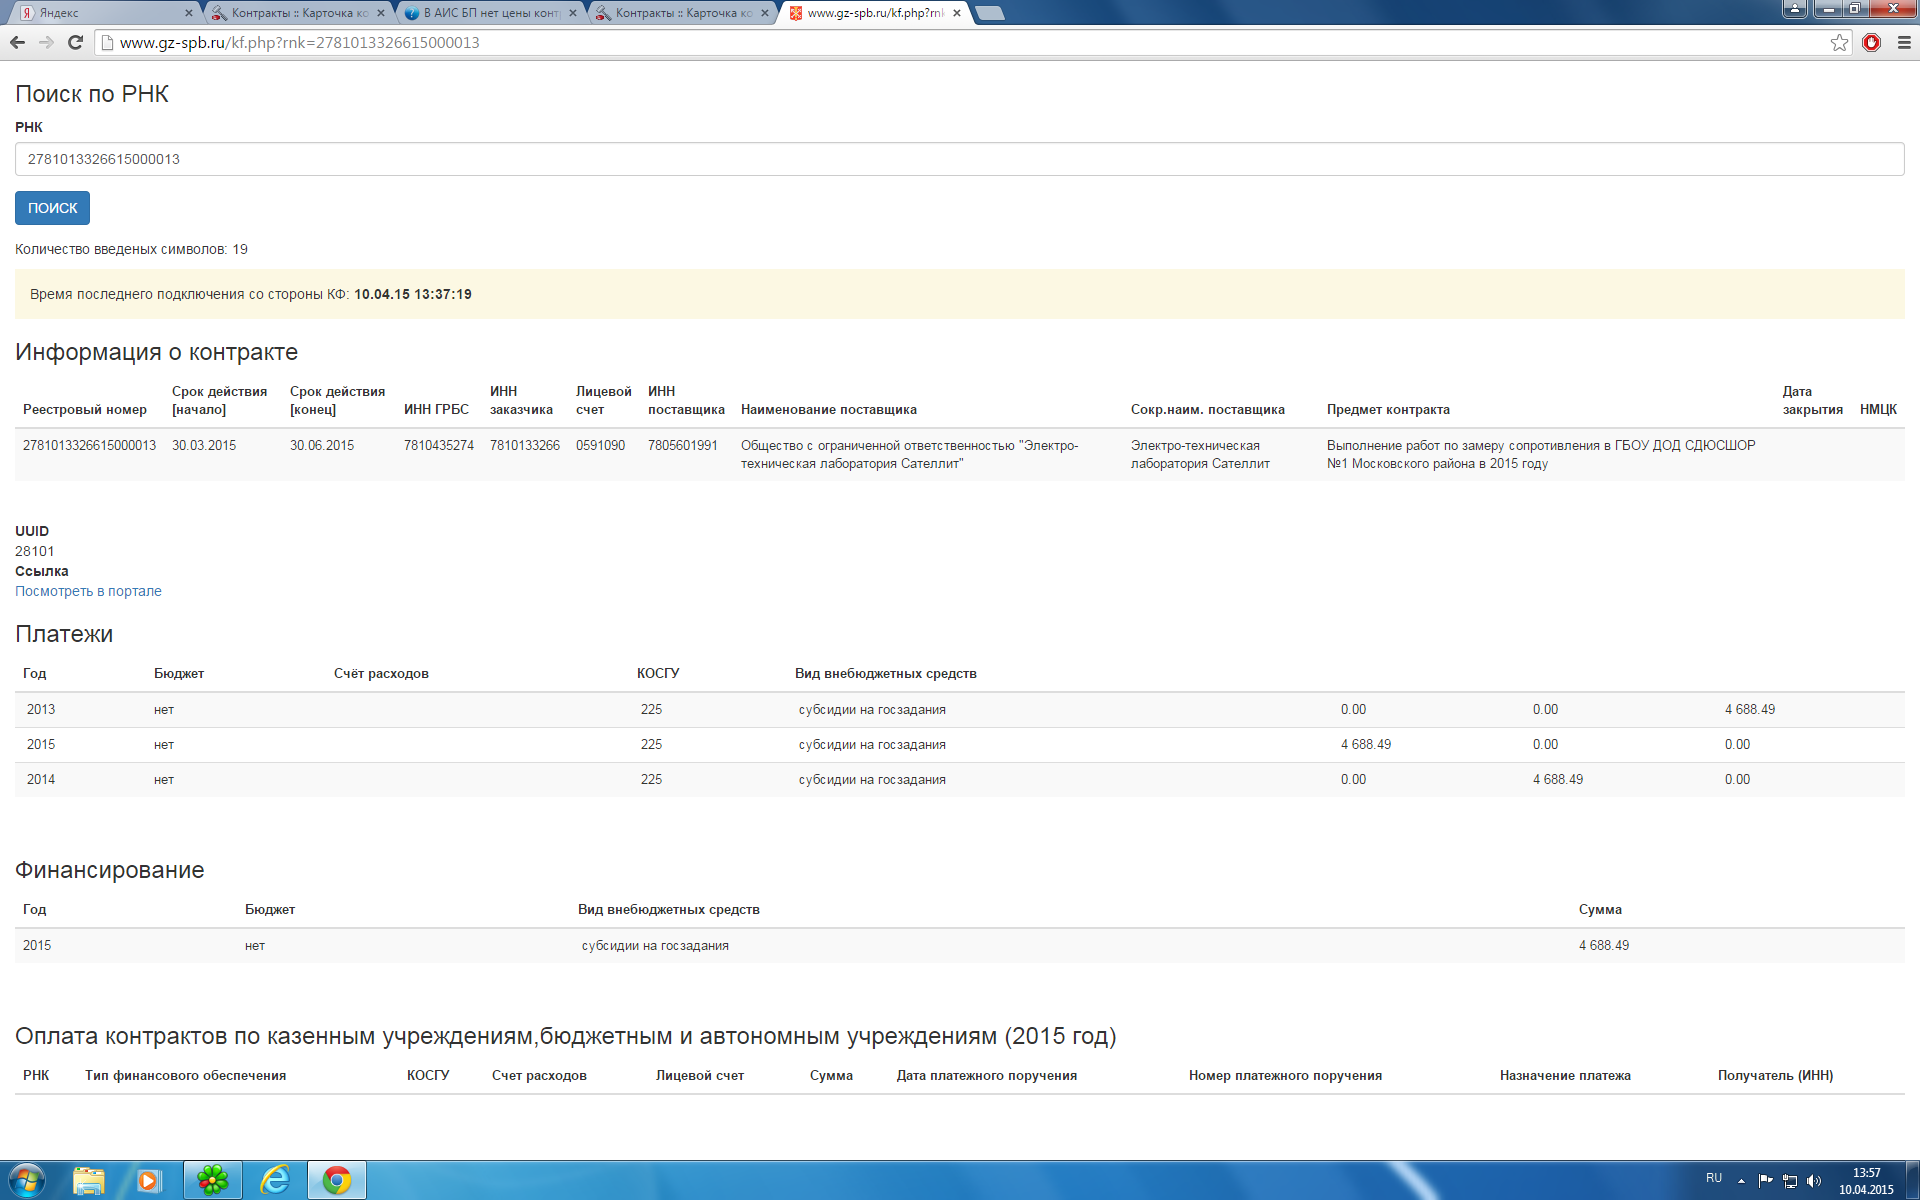Open Windows Start orb button
Image resolution: width=1920 pixels, height=1200 pixels.
27,1180
